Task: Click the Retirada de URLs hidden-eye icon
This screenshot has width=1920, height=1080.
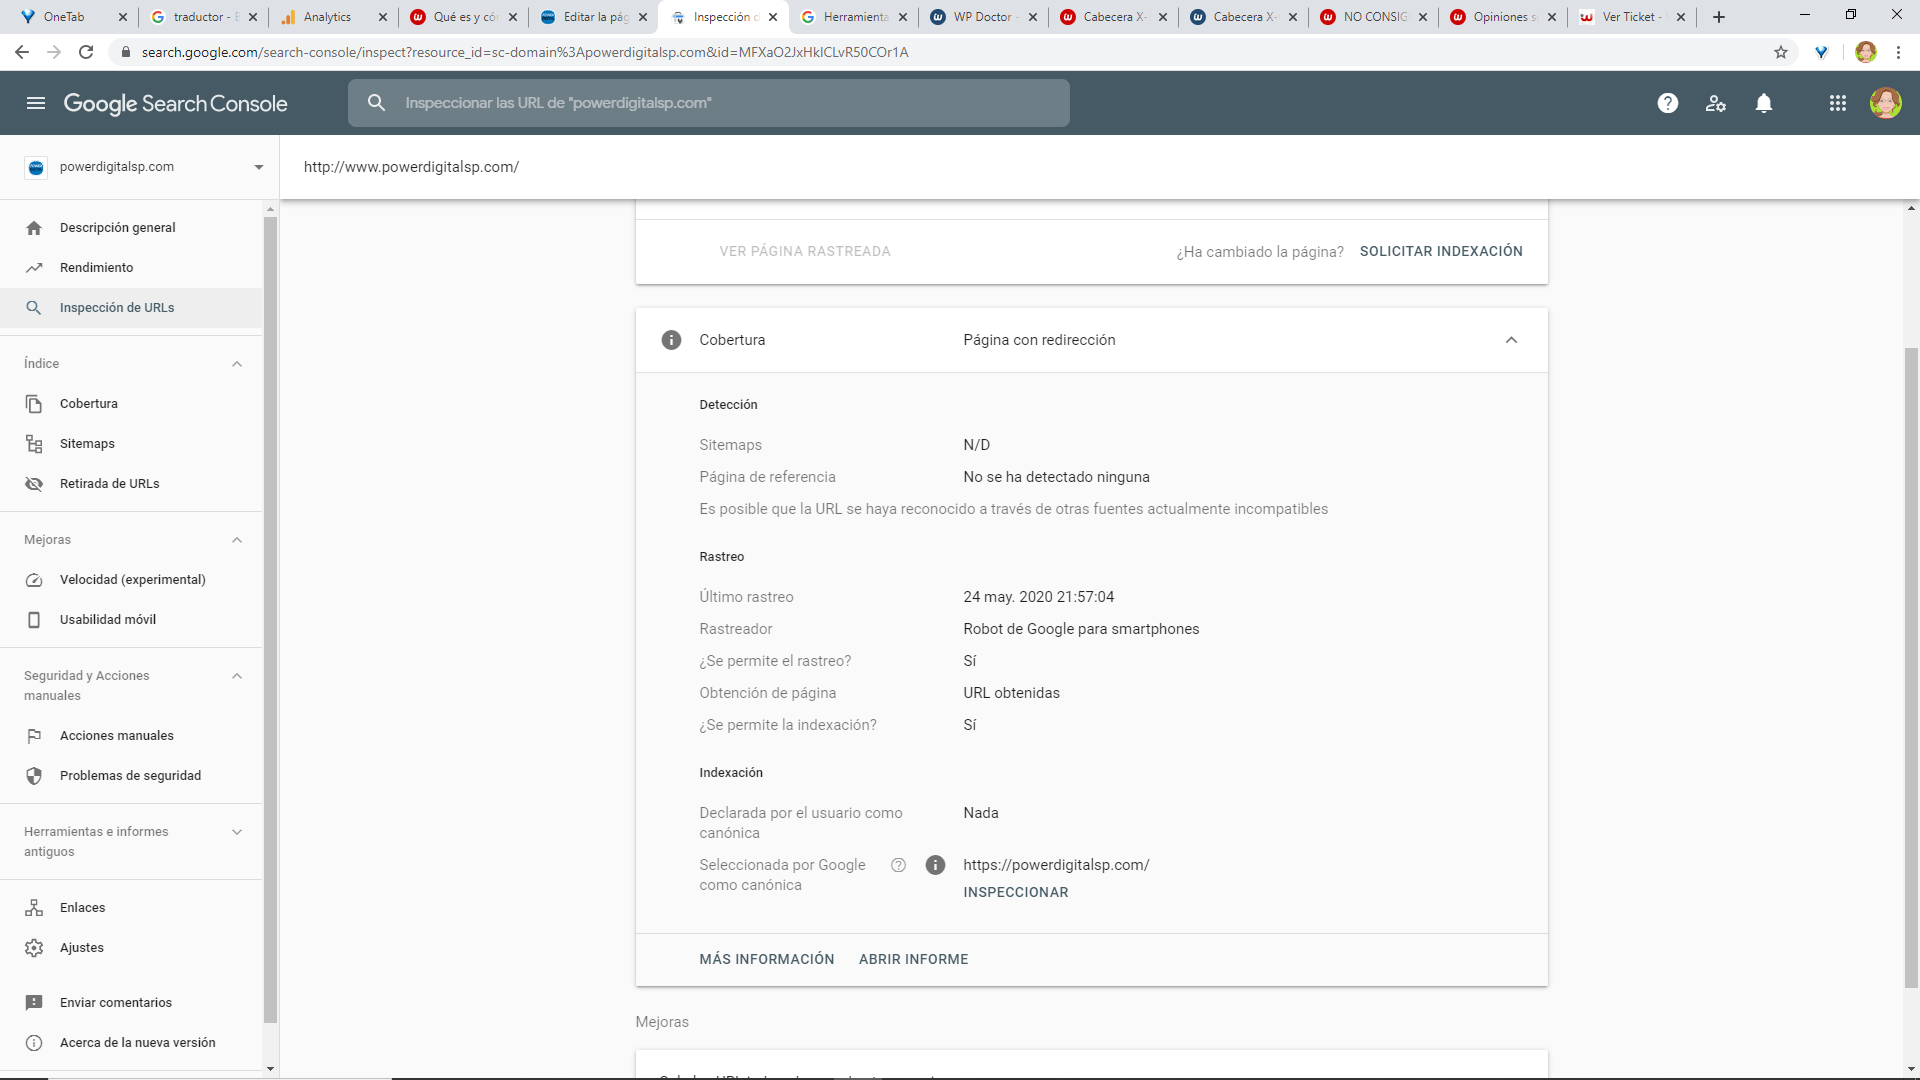Action: 34,484
